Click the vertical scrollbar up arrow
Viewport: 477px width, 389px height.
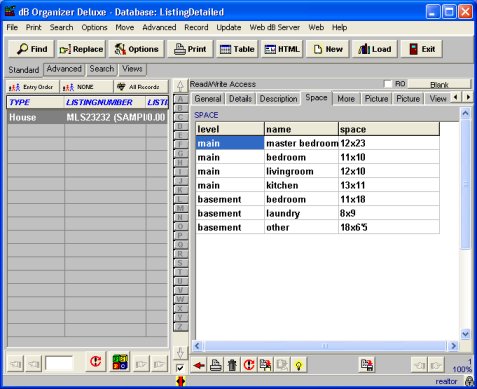(465, 114)
